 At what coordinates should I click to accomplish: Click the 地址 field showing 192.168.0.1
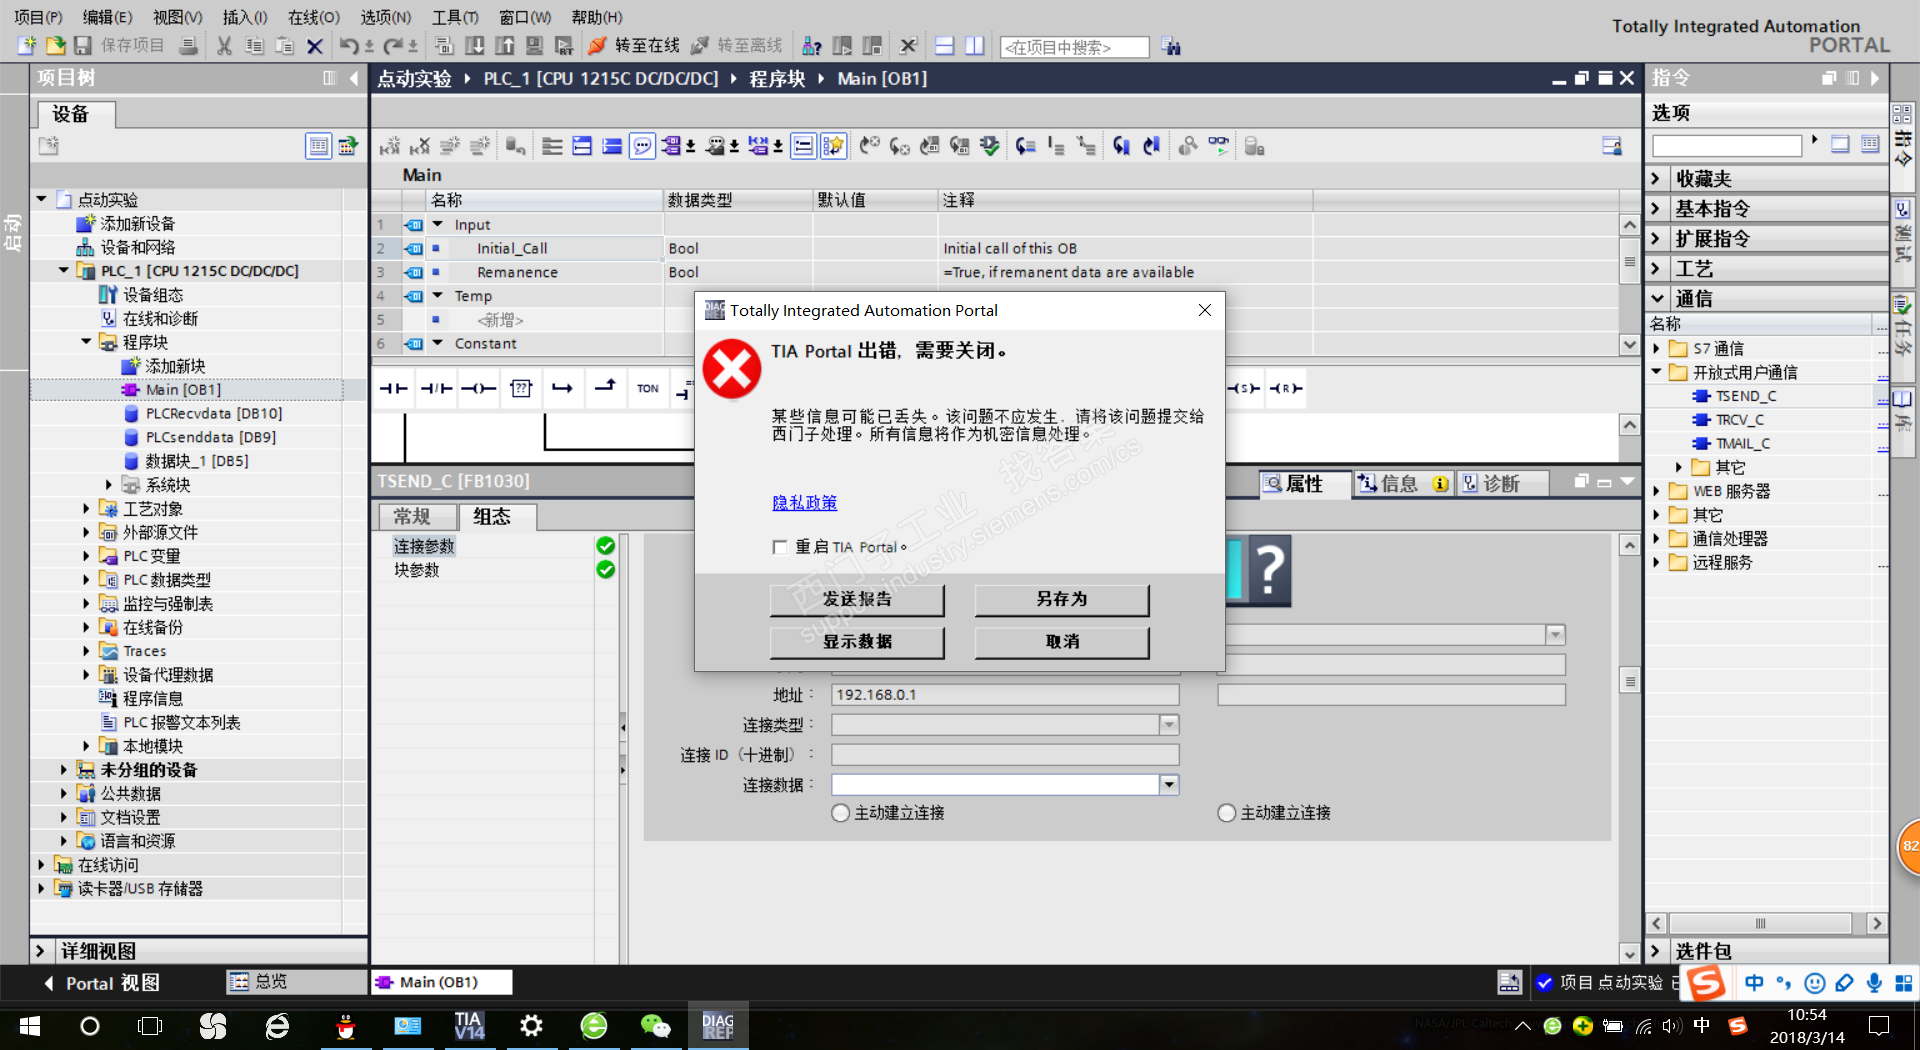[x=1005, y=695]
